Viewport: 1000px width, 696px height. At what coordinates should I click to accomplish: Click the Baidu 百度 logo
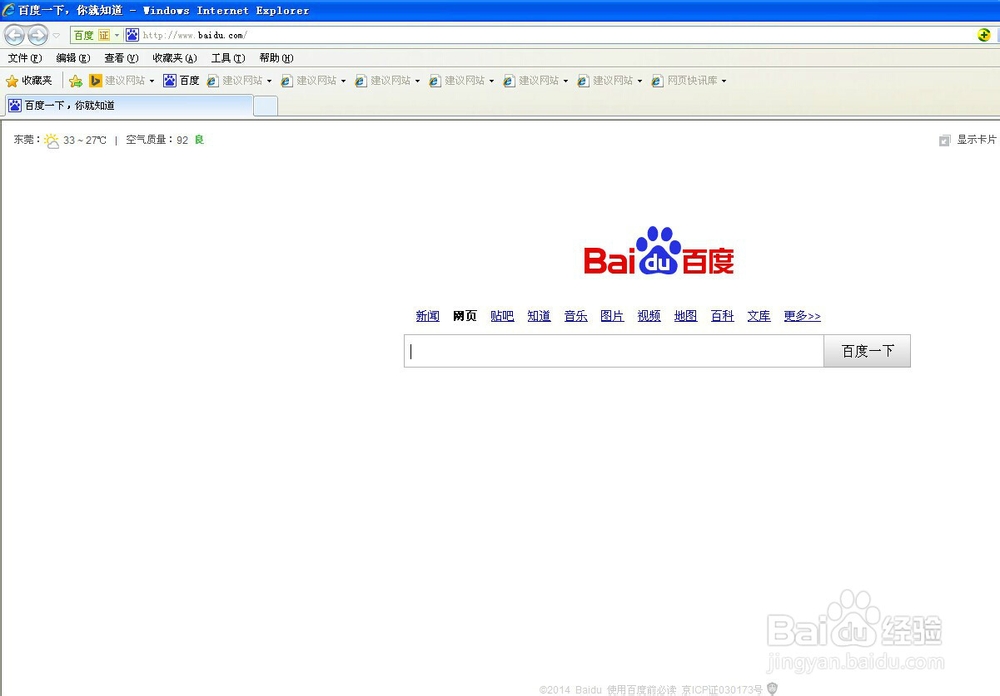[659, 251]
